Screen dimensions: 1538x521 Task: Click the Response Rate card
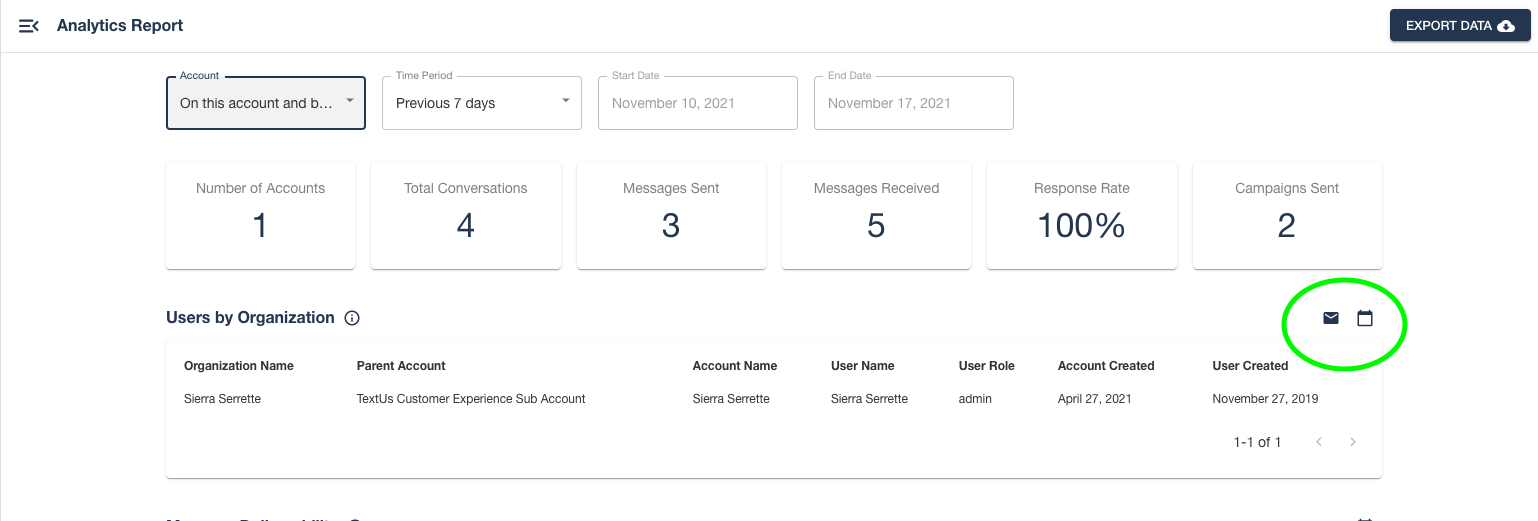coord(1081,216)
